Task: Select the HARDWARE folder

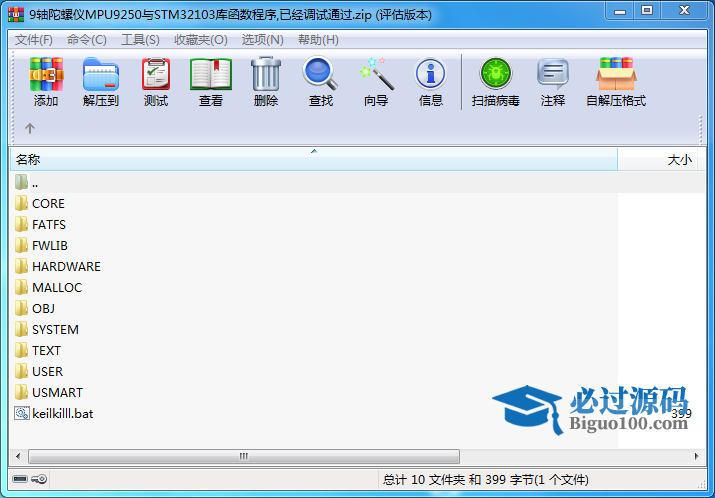Action: (57, 266)
